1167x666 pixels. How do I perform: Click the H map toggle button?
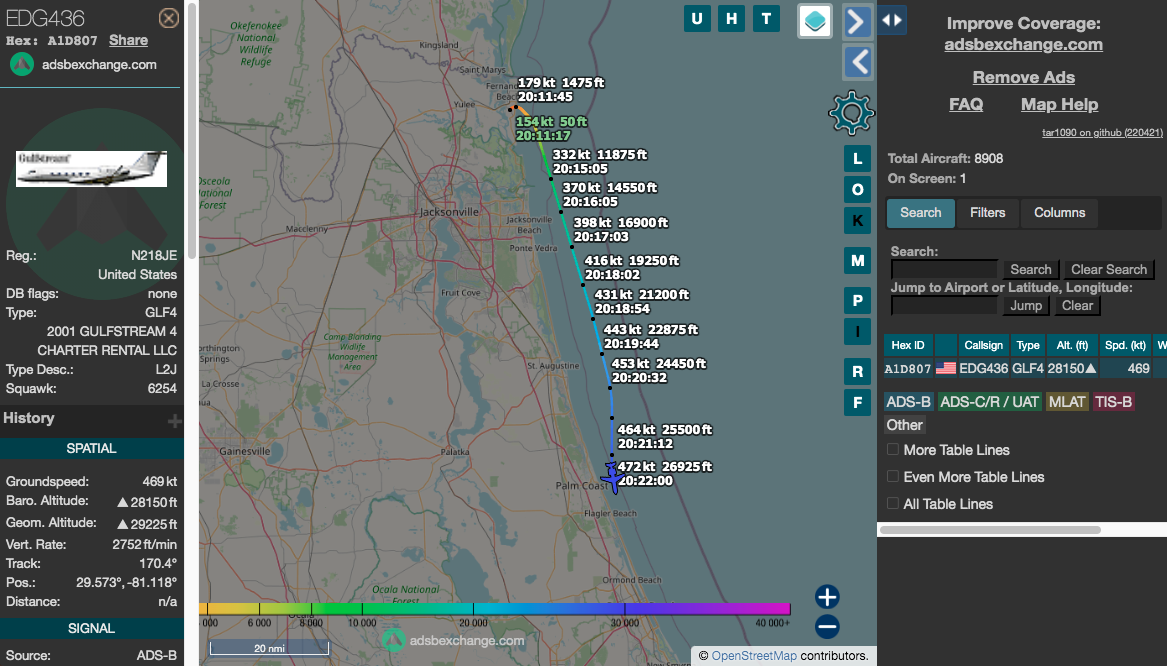(732, 19)
